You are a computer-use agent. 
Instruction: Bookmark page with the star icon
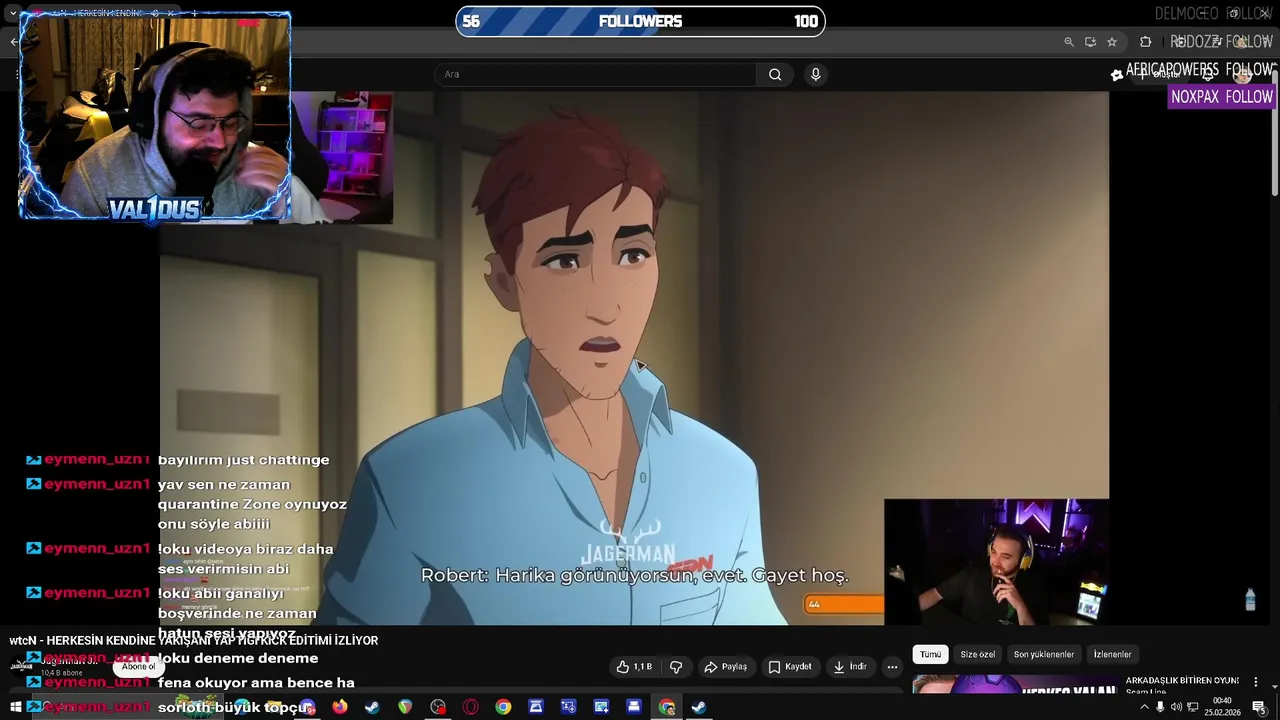pos(1112,42)
